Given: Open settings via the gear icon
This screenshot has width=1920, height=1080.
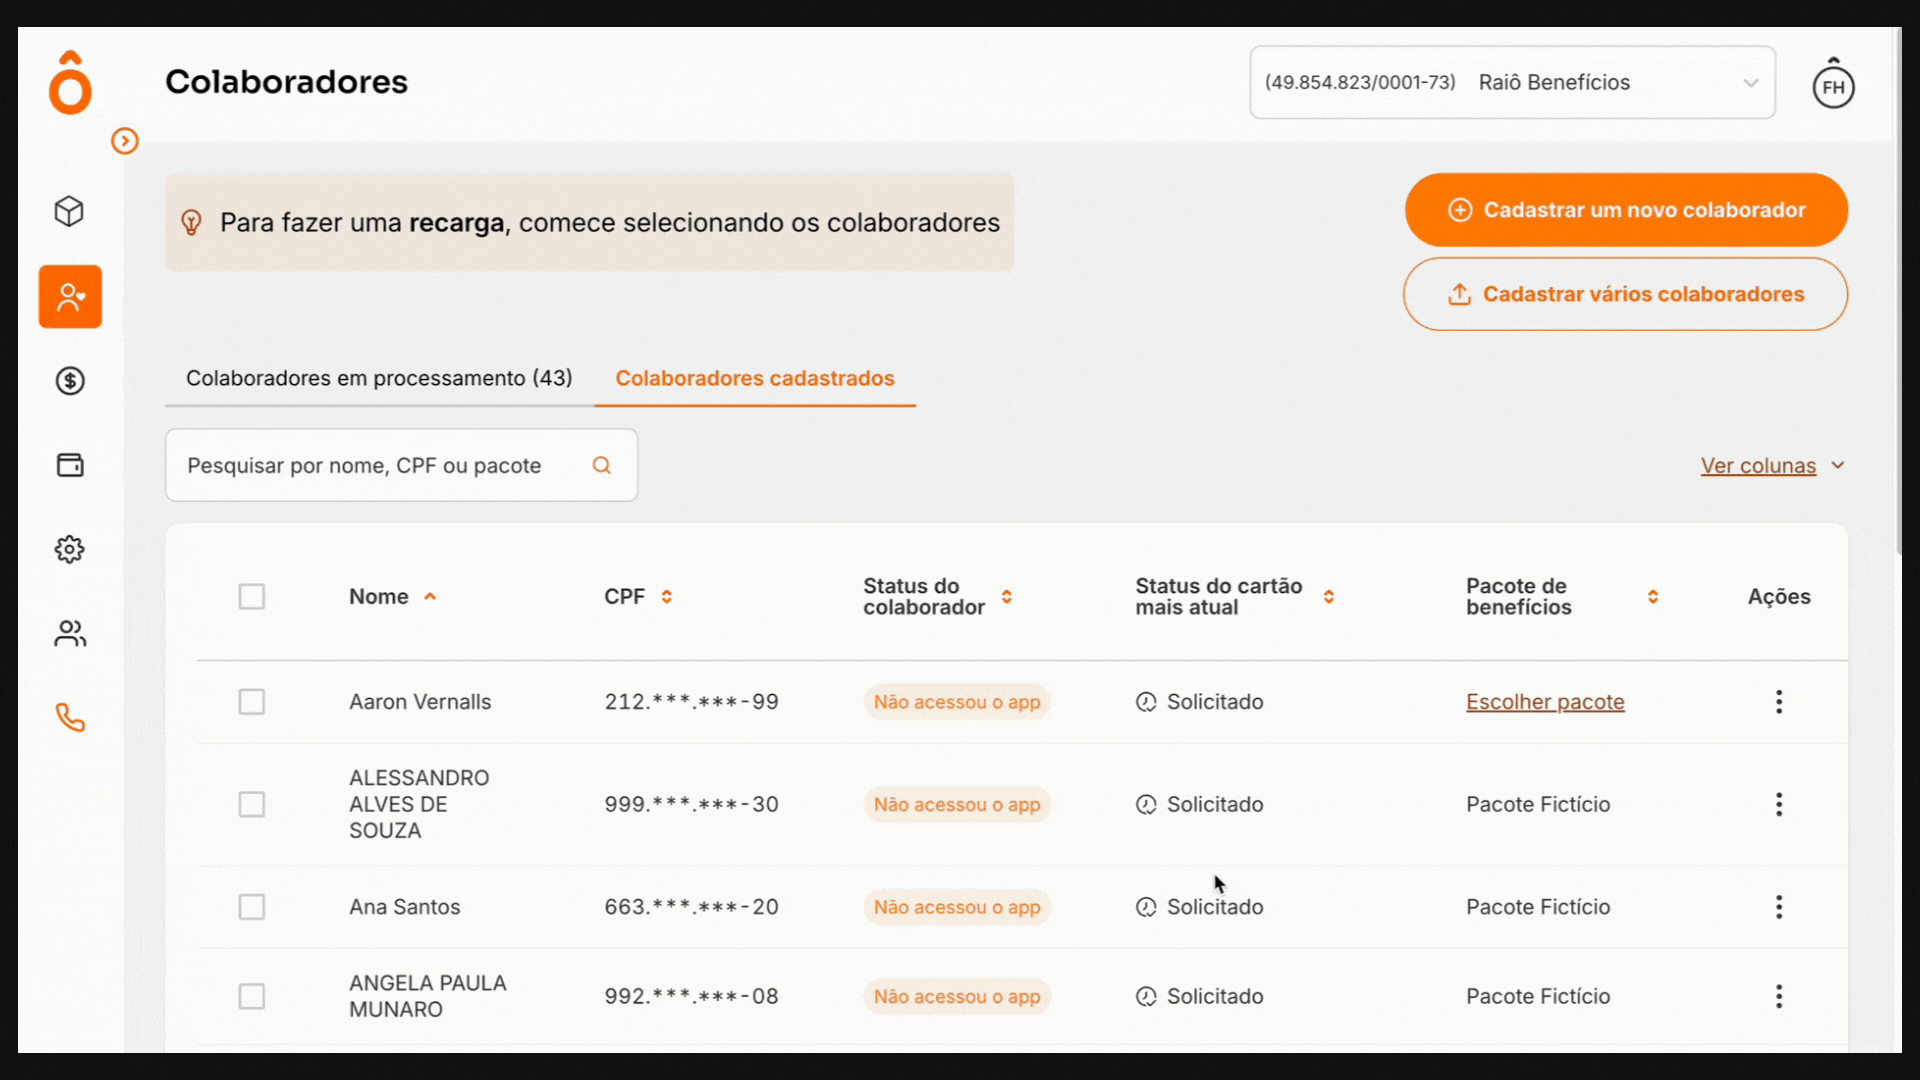Looking at the screenshot, I should click(x=69, y=548).
